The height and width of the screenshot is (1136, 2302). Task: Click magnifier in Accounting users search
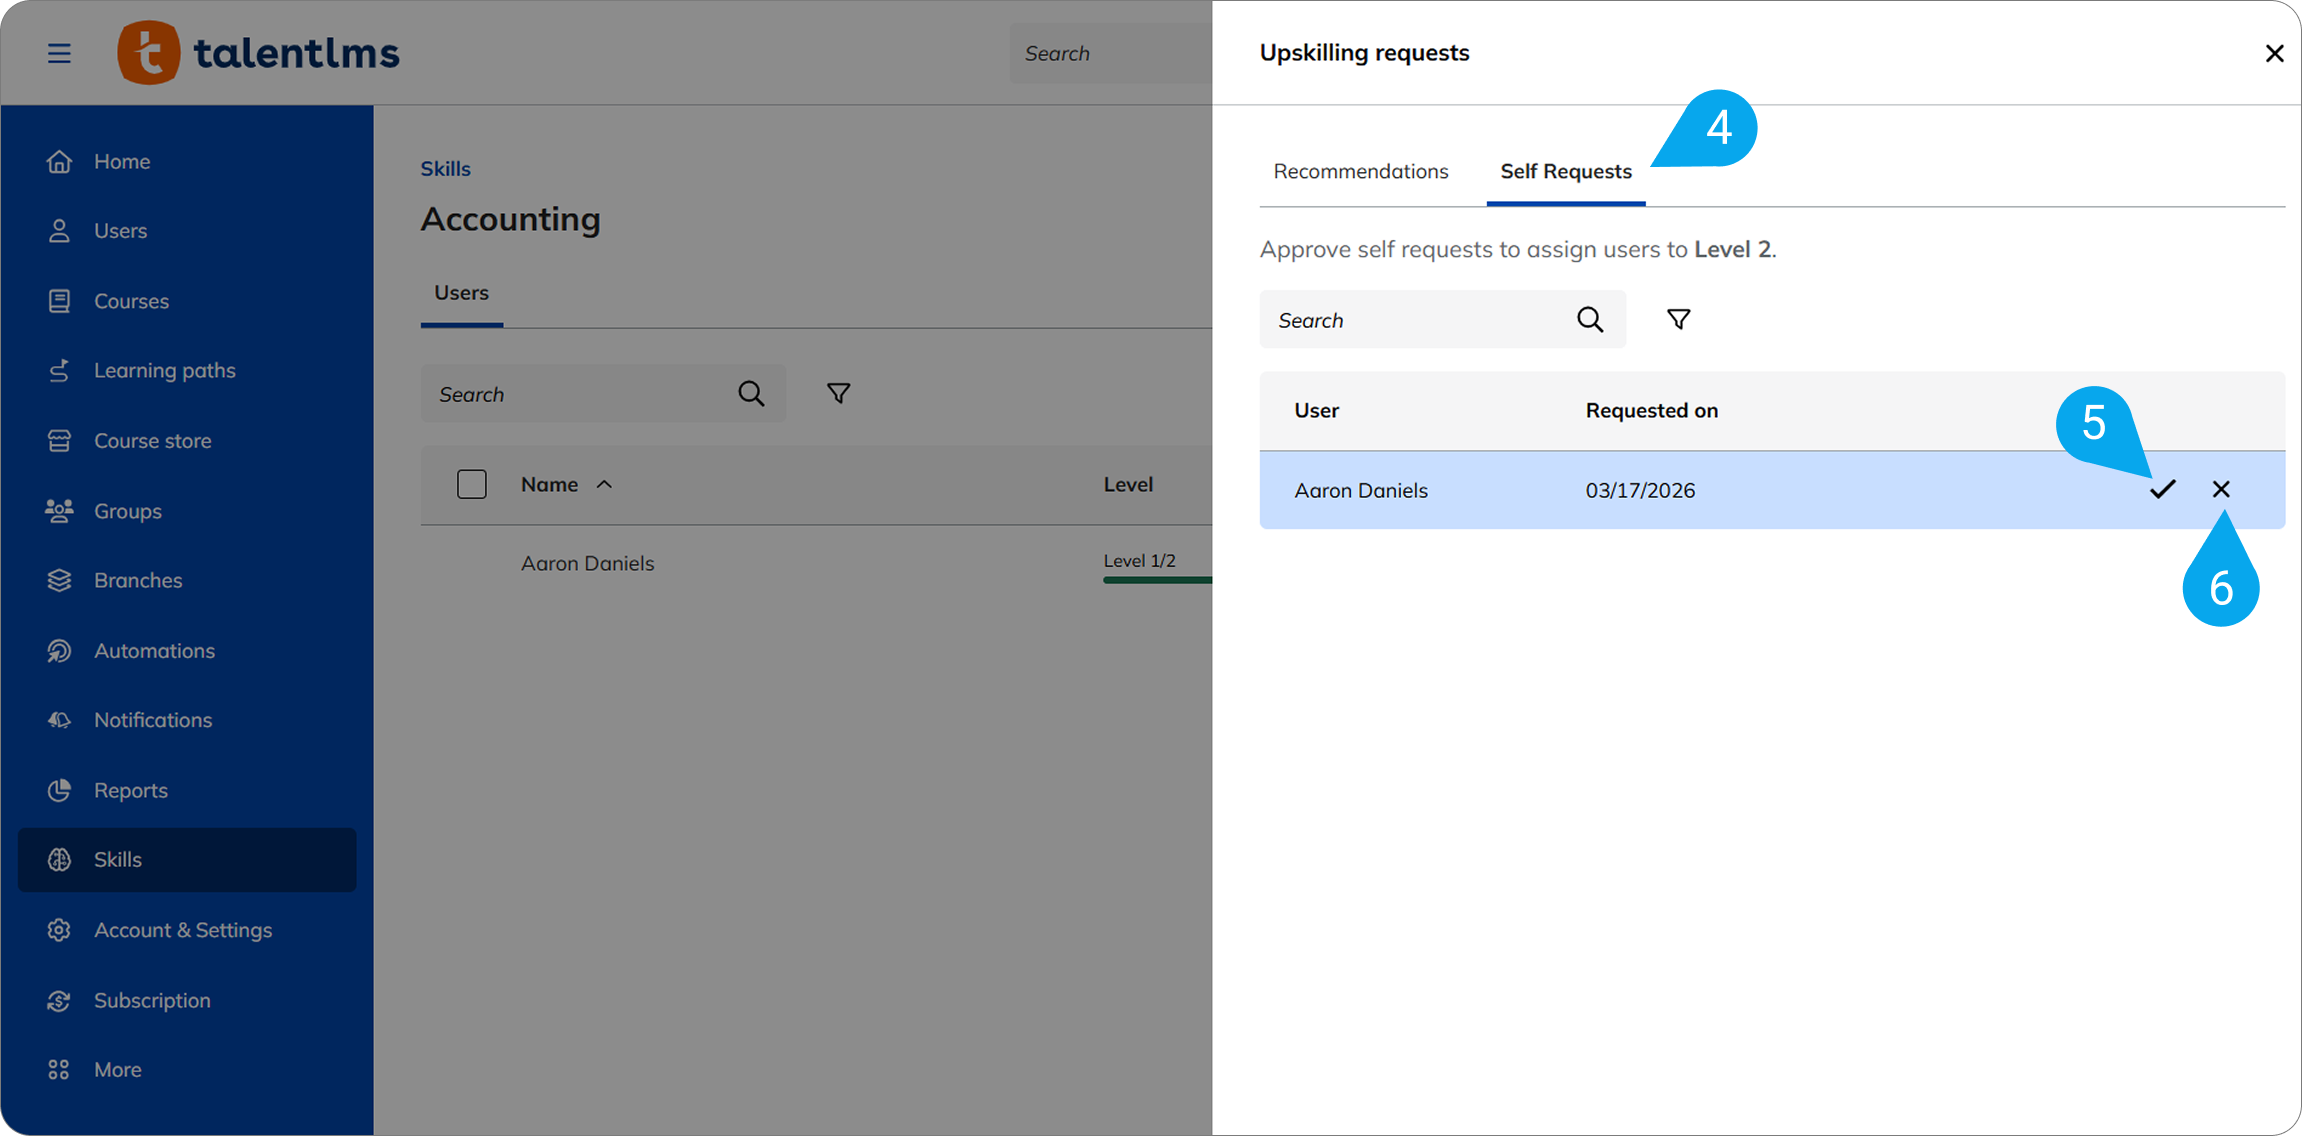point(751,393)
